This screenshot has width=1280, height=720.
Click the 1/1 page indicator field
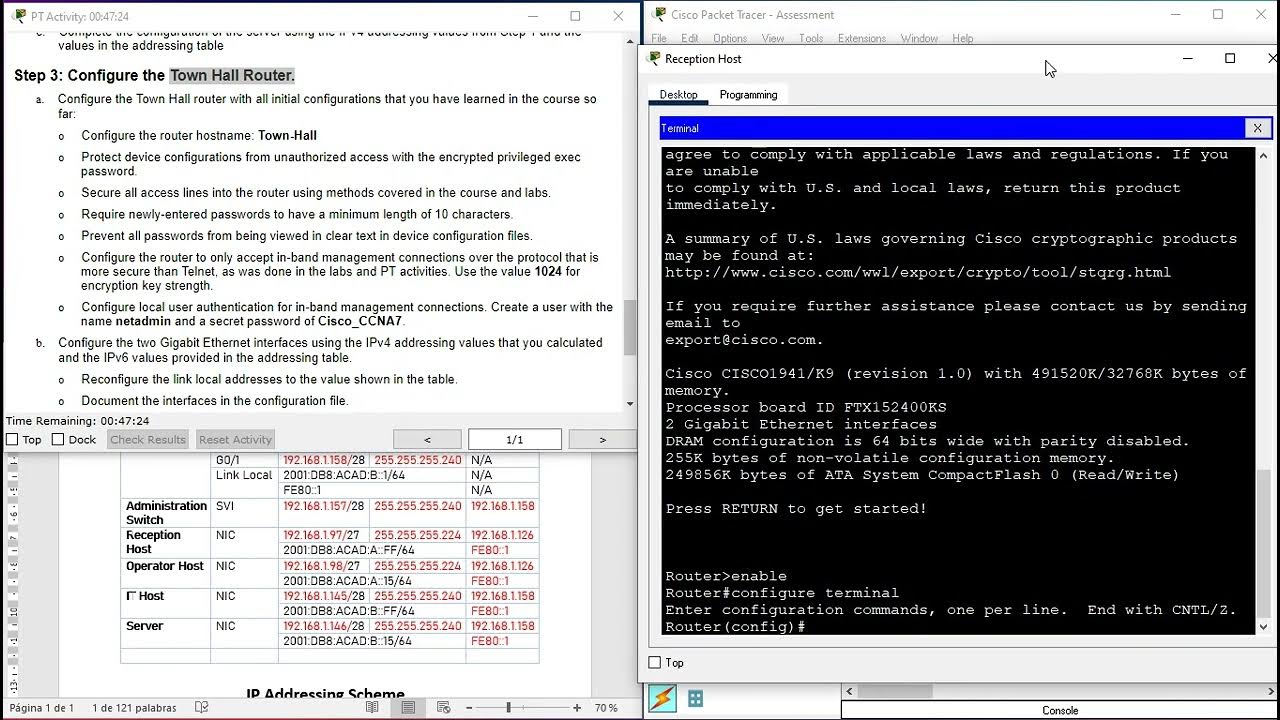coord(515,439)
